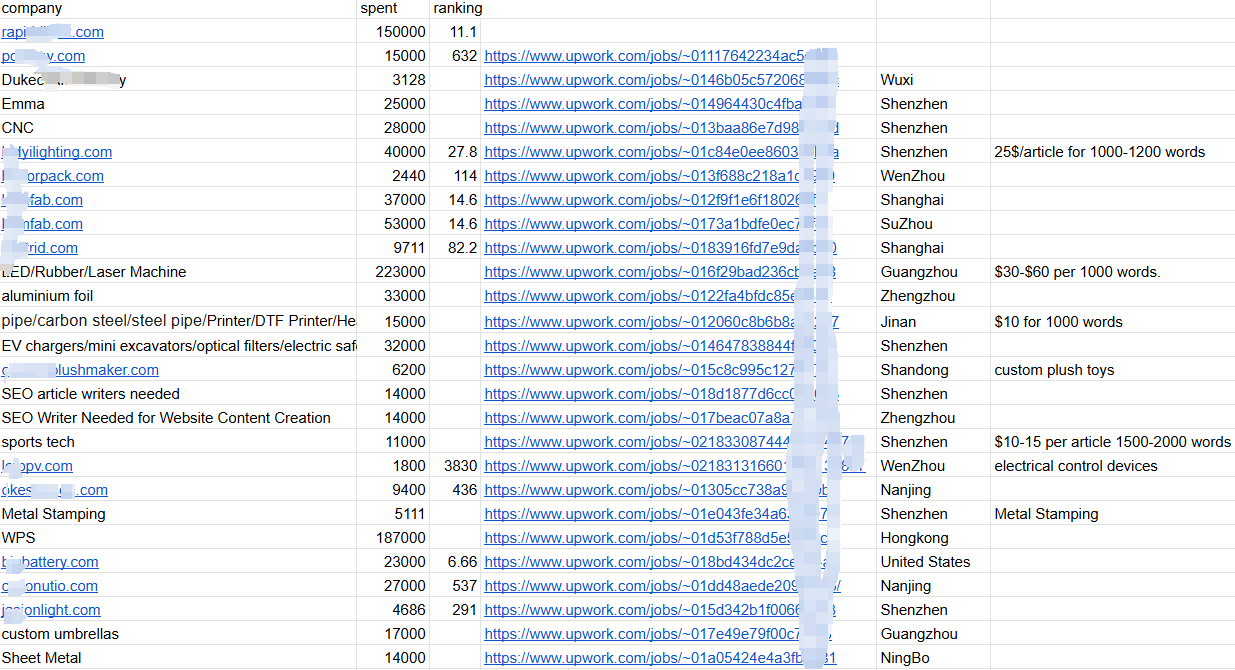Visit the Upwork job link for sports tech
The height and width of the screenshot is (670, 1235).
[667, 442]
